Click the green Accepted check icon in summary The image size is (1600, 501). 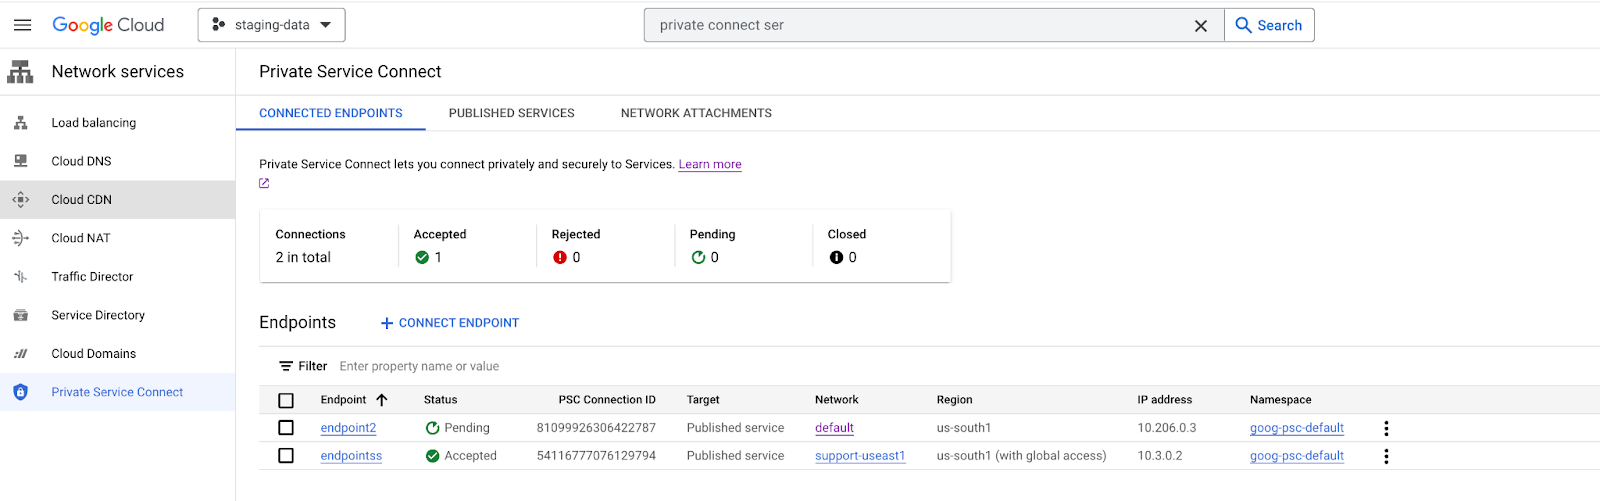tap(422, 257)
